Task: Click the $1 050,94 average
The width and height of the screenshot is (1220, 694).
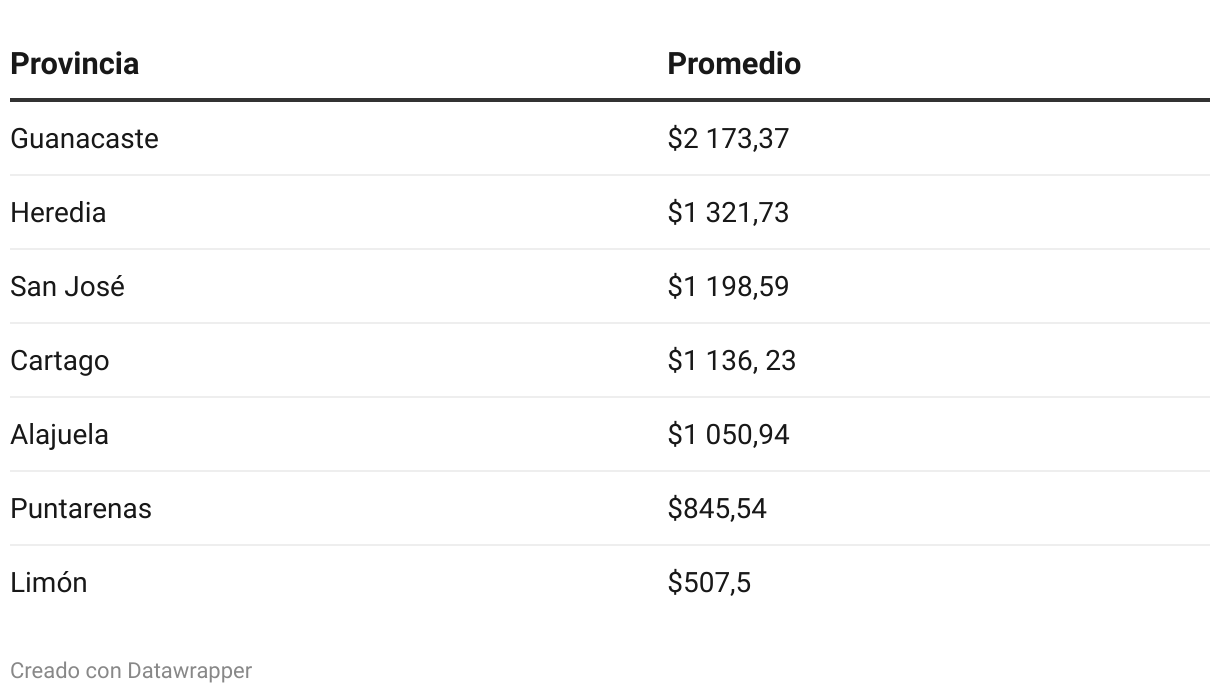Action: click(728, 434)
